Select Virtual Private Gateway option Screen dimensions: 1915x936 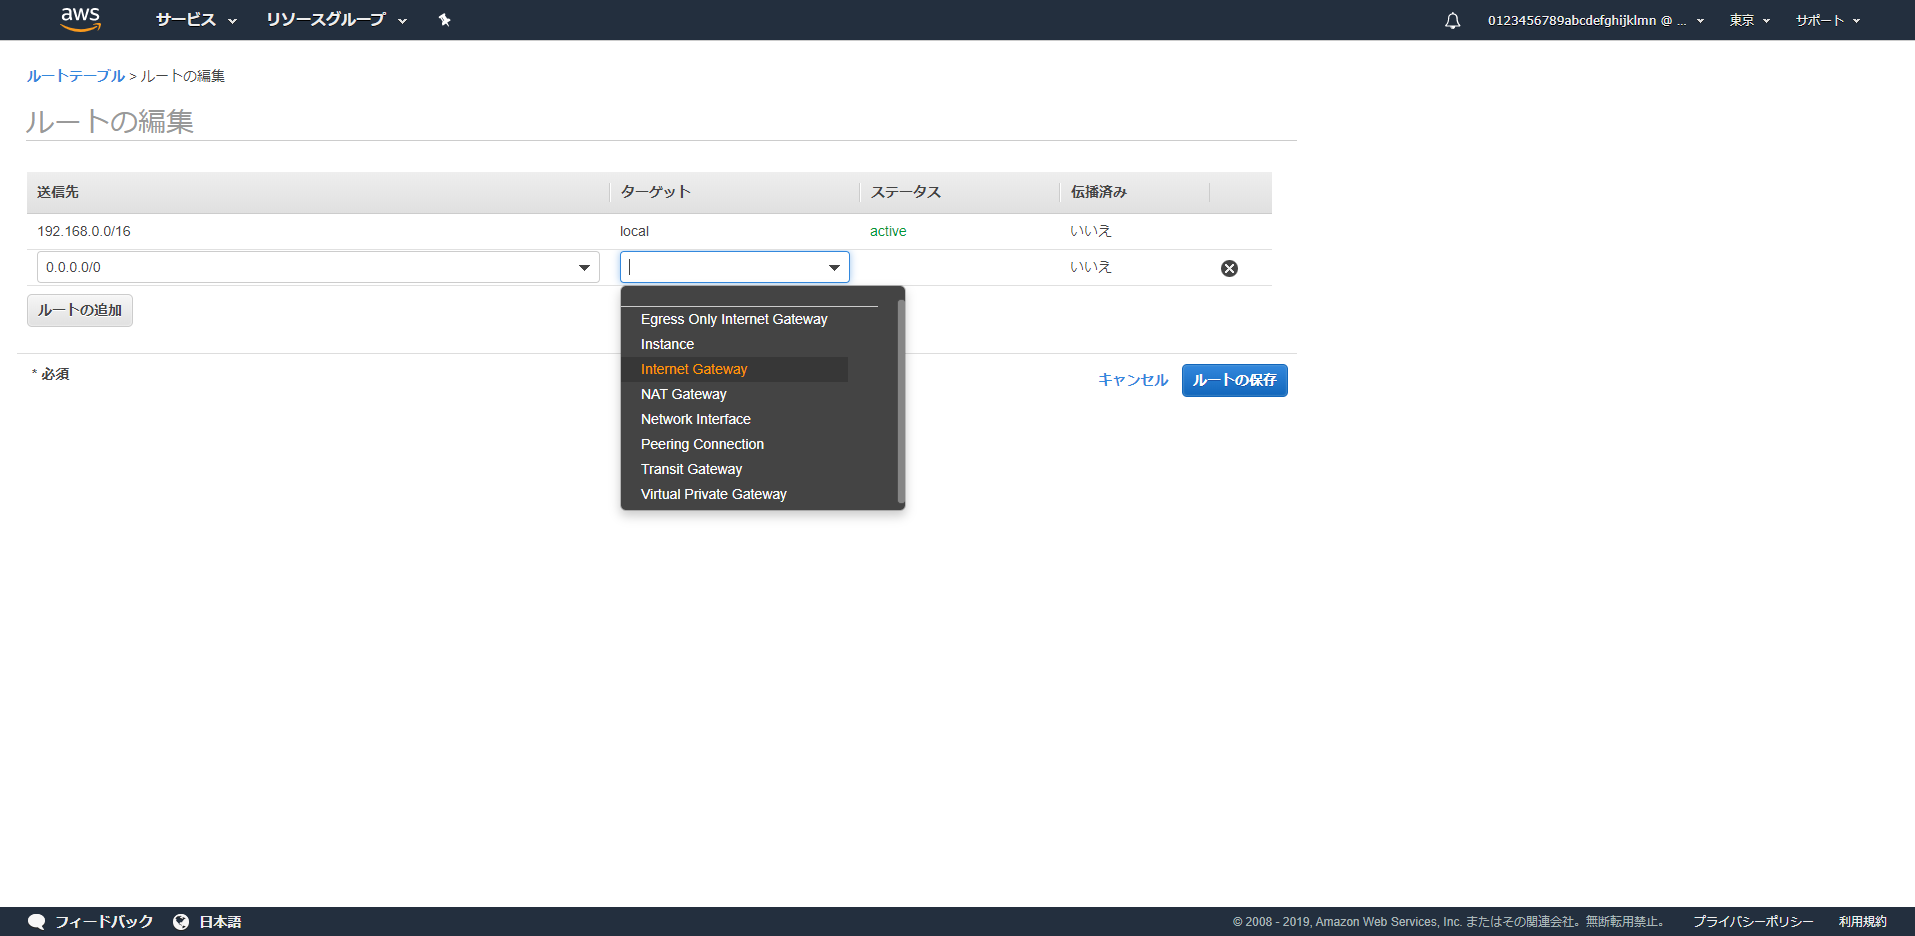pyautogui.click(x=713, y=494)
